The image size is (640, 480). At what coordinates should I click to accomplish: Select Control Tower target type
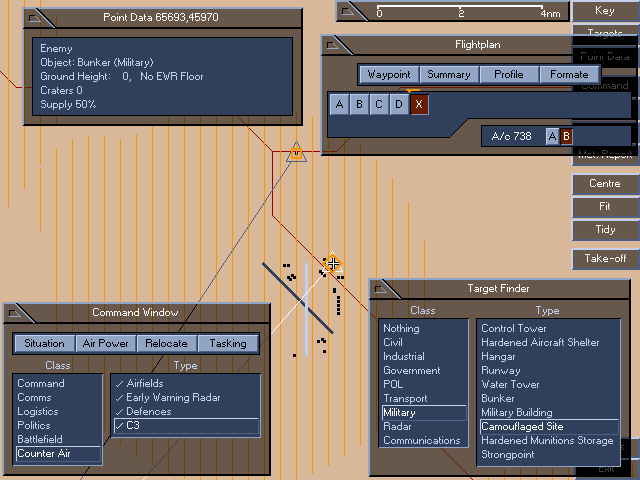click(549, 329)
